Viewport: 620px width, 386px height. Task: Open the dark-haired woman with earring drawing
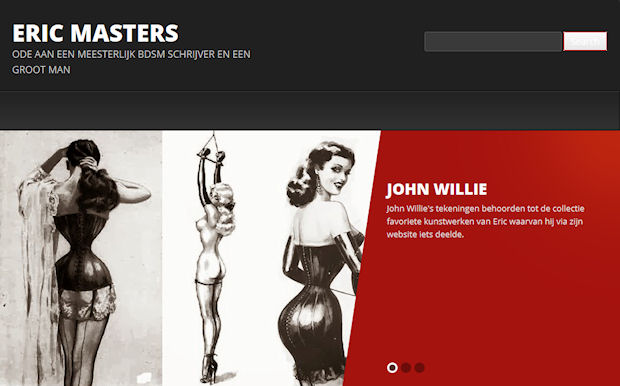[322, 263]
